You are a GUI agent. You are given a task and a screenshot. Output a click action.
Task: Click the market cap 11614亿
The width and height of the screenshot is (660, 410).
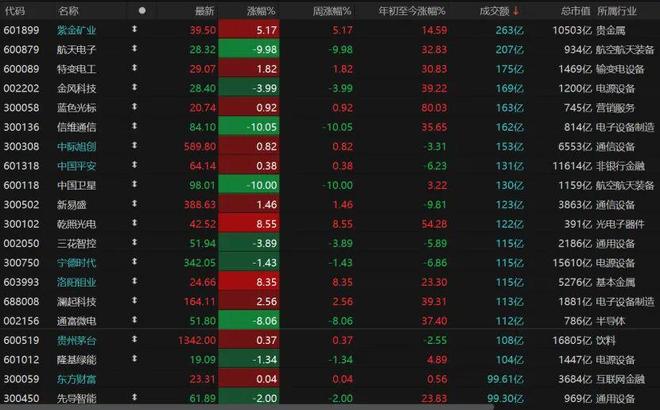pos(572,166)
